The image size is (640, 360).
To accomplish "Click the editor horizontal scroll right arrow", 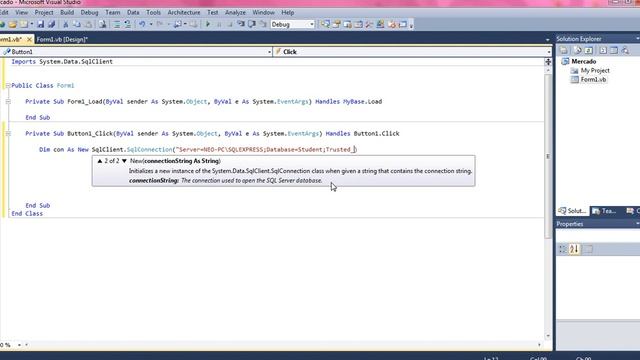I will [539, 345].
